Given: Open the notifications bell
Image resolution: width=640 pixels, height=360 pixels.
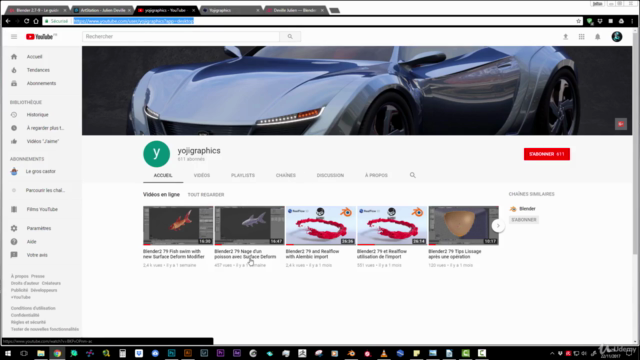Looking at the screenshot, I should tap(598, 37).
